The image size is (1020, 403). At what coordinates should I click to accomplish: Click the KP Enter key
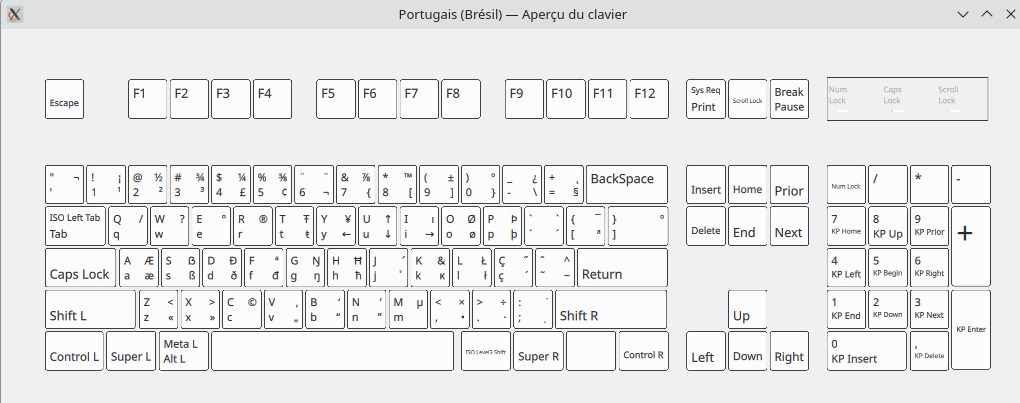tap(971, 330)
